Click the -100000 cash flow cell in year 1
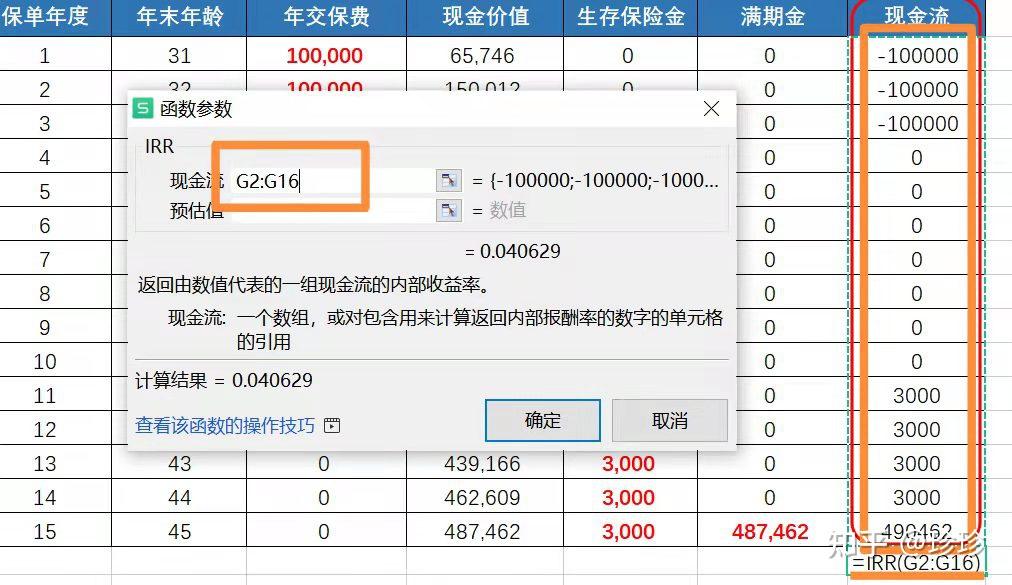1012x585 pixels. 917,56
